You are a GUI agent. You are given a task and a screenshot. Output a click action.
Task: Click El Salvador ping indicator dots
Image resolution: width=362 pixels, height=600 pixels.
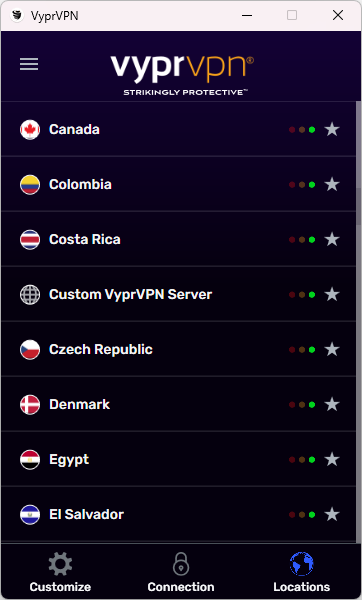302,515
